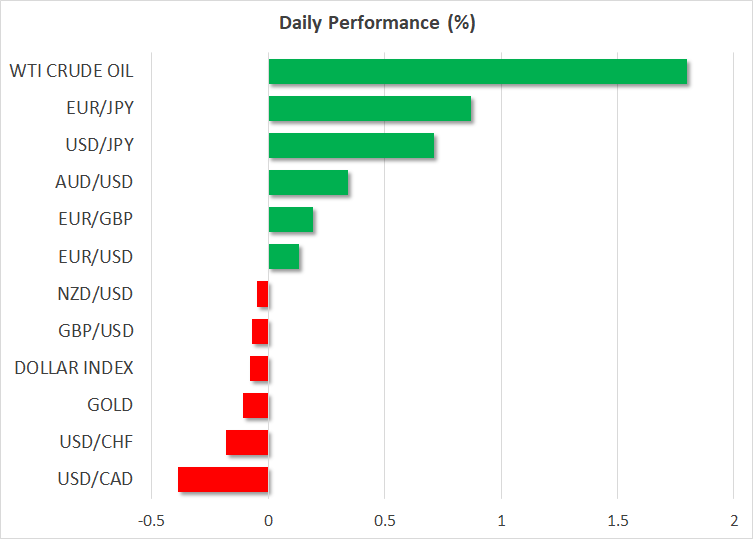The image size is (753, 539).
Task: Select the small EUR/GBP green bar
Action: (x=291, y=220)
